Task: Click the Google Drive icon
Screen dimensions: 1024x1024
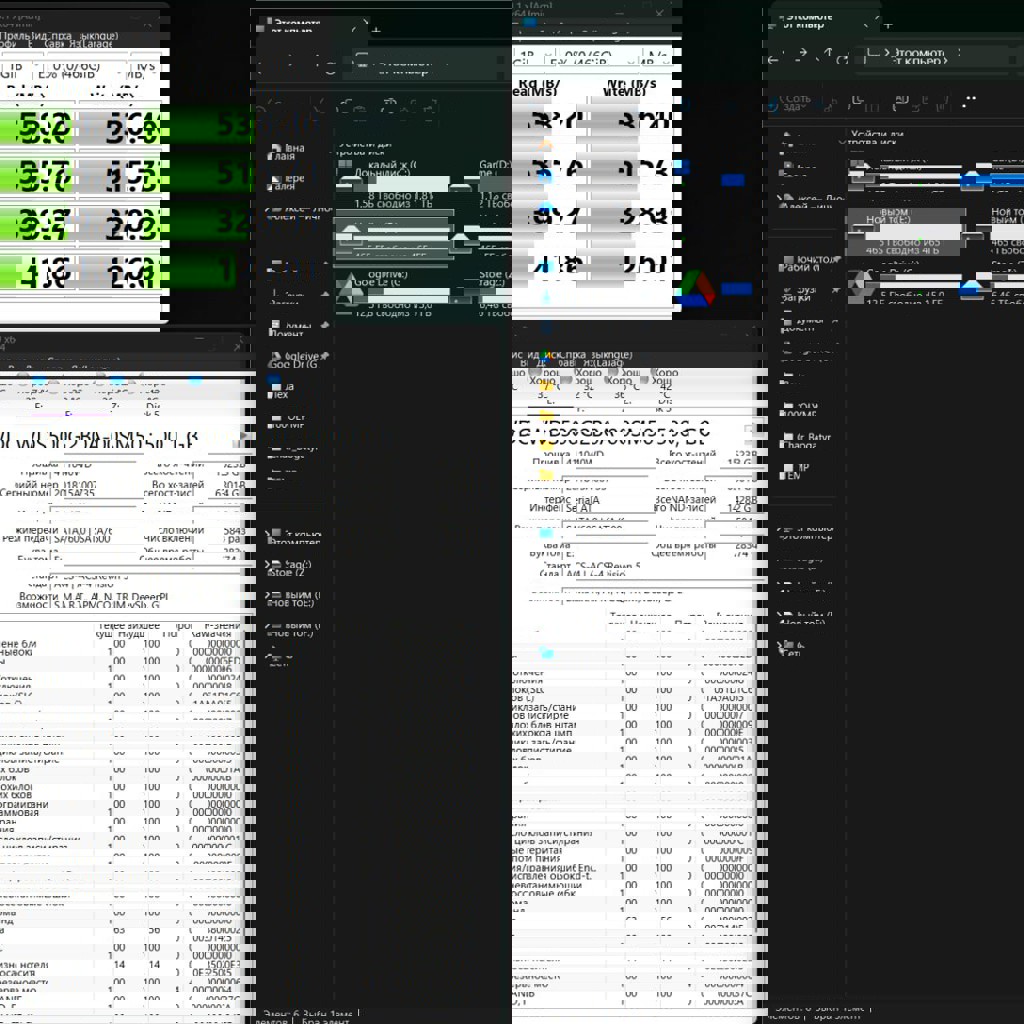Action: click(696, 288)
